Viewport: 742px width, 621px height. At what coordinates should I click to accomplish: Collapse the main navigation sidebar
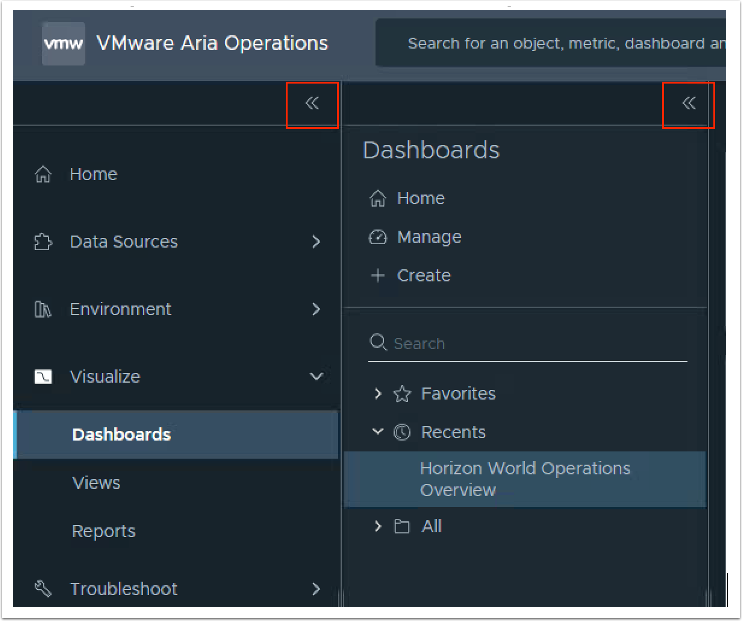(x=312, y=104)
